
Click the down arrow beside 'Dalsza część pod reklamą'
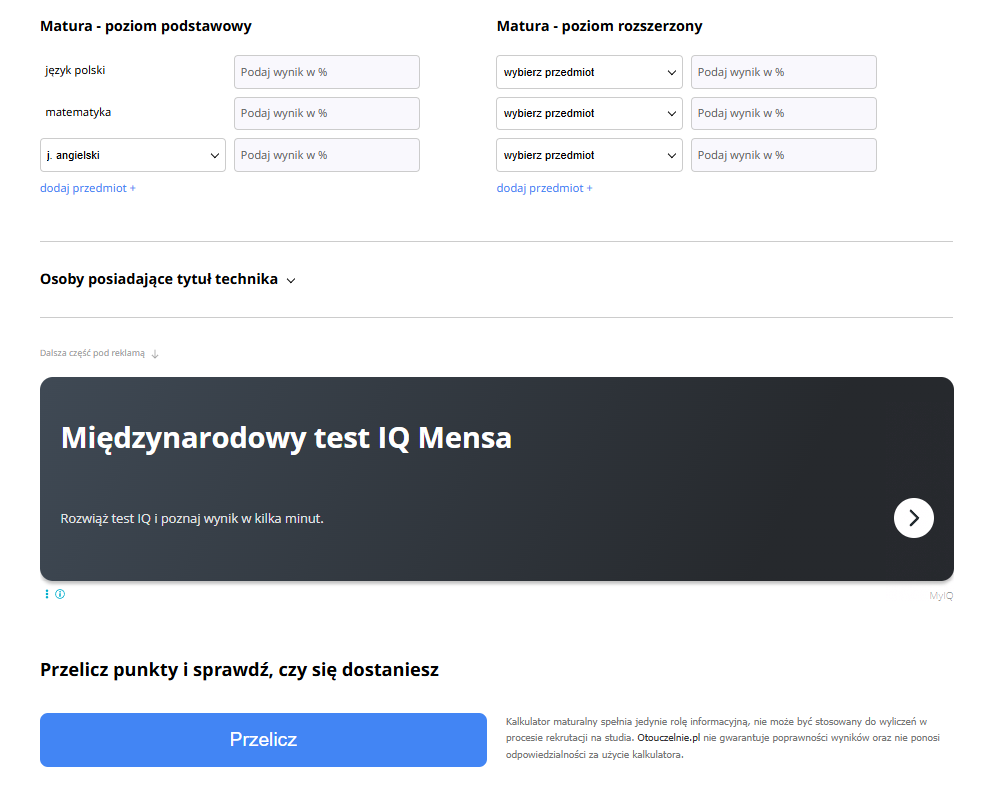[x=155, y=353]
